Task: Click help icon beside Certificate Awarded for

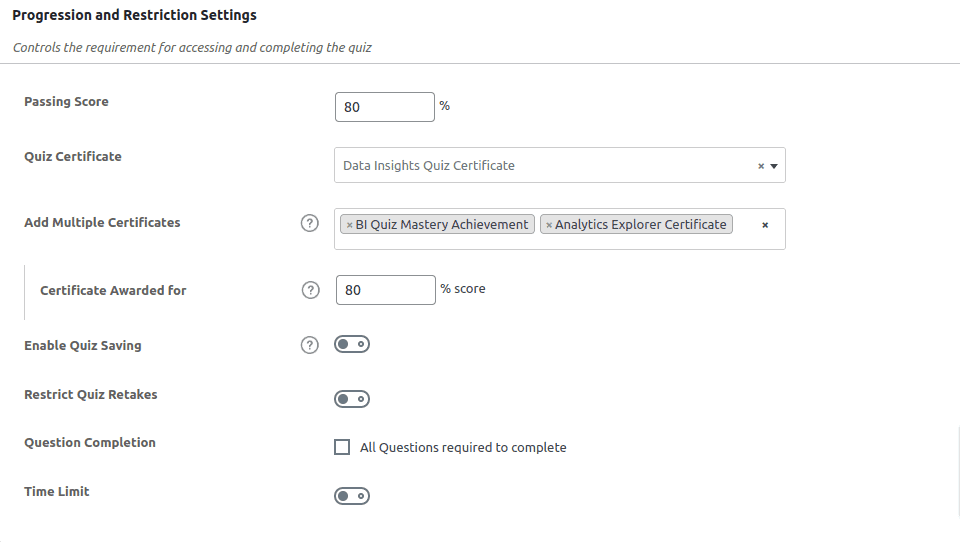Action: pos(310,290)
